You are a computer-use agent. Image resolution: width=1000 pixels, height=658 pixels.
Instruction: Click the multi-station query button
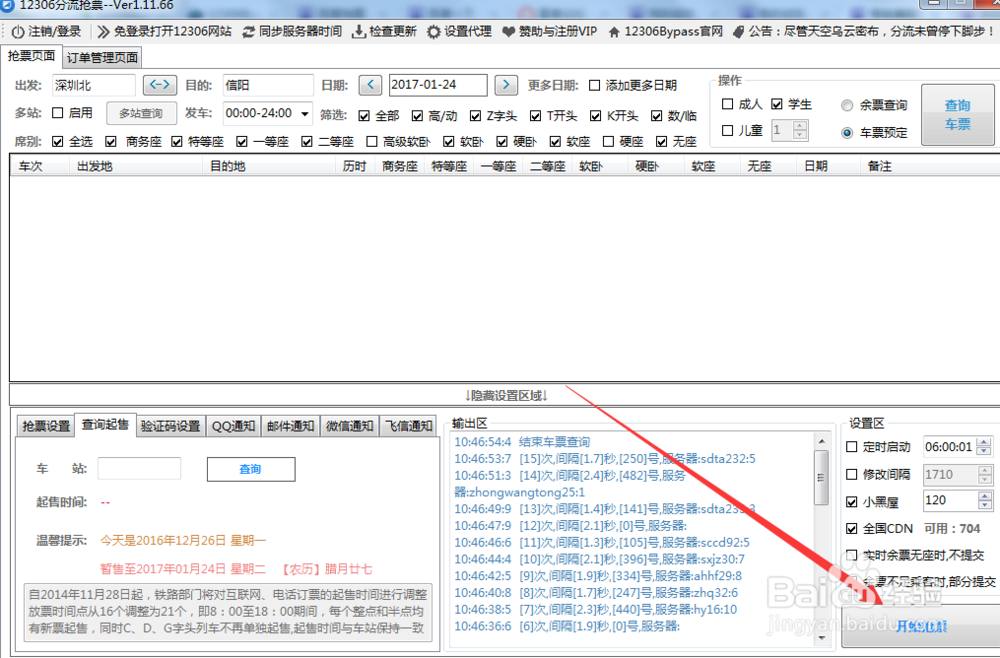pyautogui.click(x=141, y=113)
